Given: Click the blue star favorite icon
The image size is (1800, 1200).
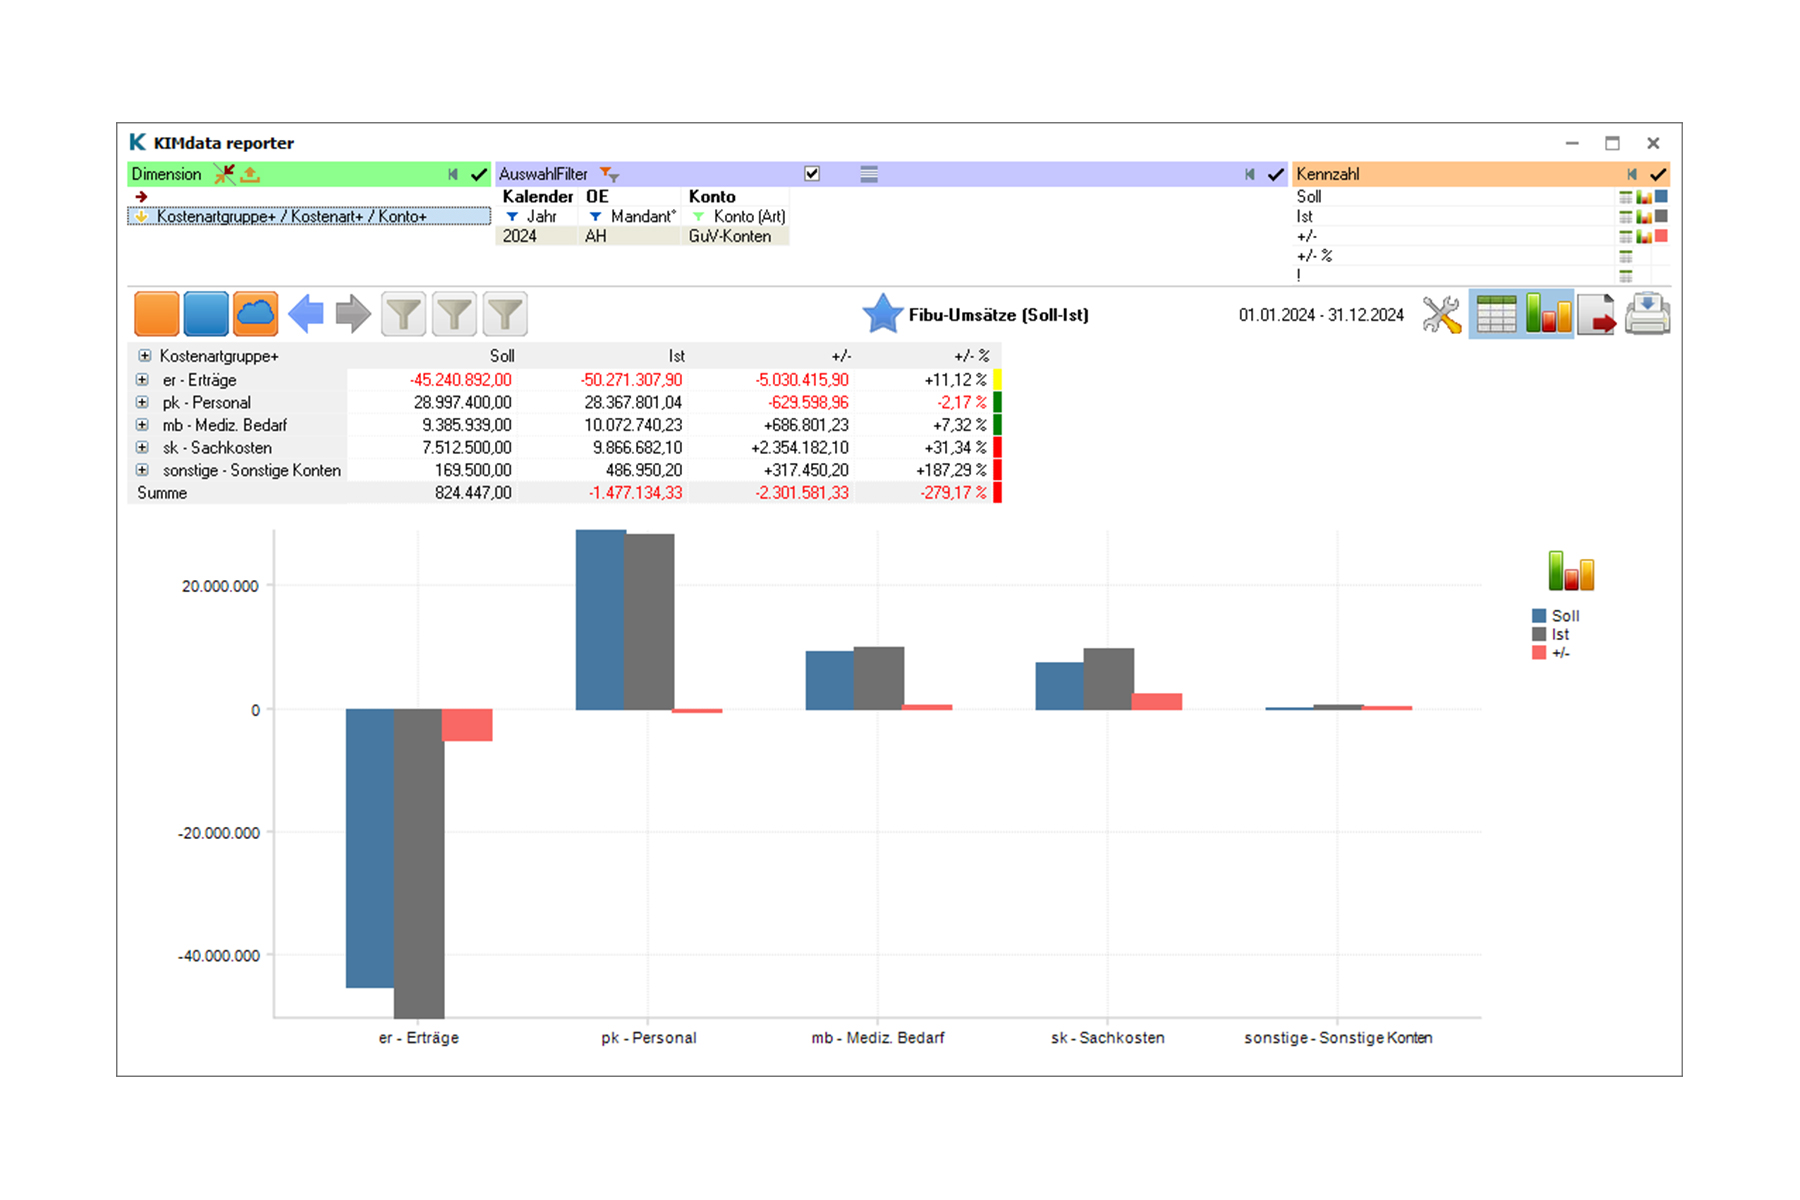Looking at the screenshot, I should 882,314.
